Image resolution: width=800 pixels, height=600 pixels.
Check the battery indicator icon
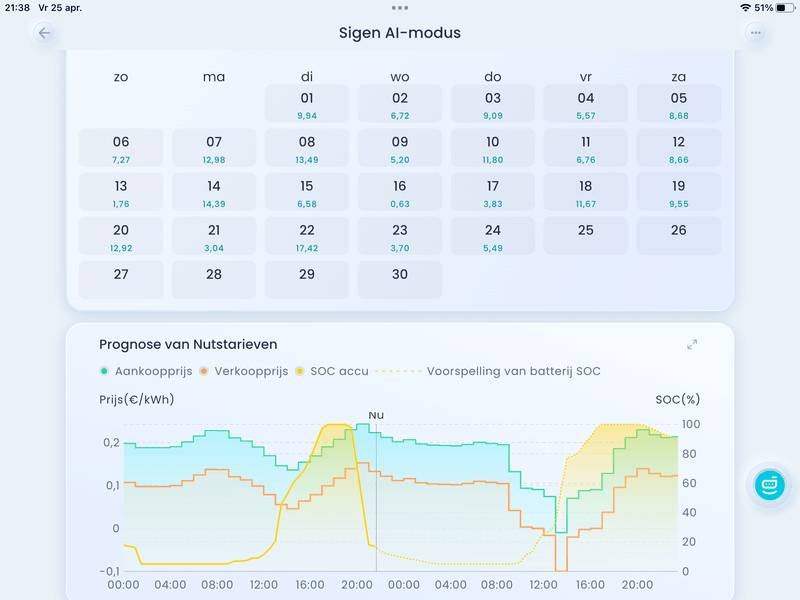(x=785, y=8)
